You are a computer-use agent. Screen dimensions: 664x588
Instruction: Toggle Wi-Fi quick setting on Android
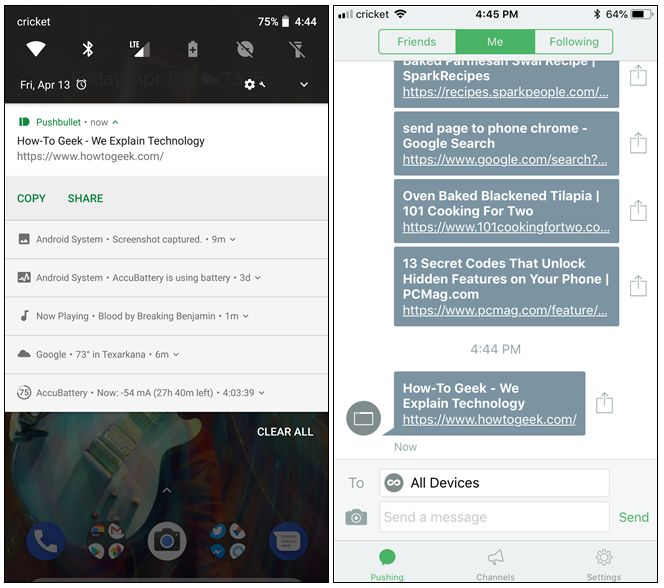tap(36, 49)
